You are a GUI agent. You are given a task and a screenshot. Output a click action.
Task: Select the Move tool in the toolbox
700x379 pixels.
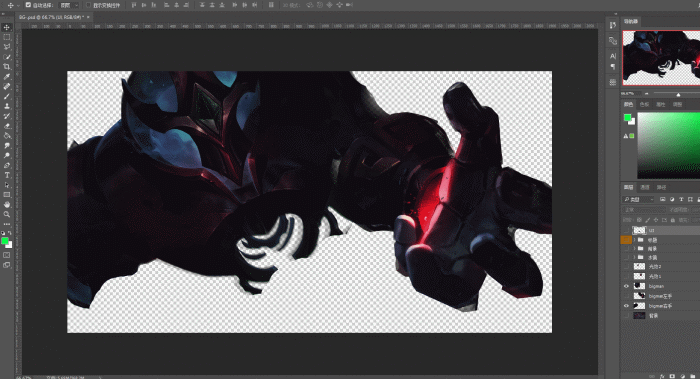tap(7, 27)
